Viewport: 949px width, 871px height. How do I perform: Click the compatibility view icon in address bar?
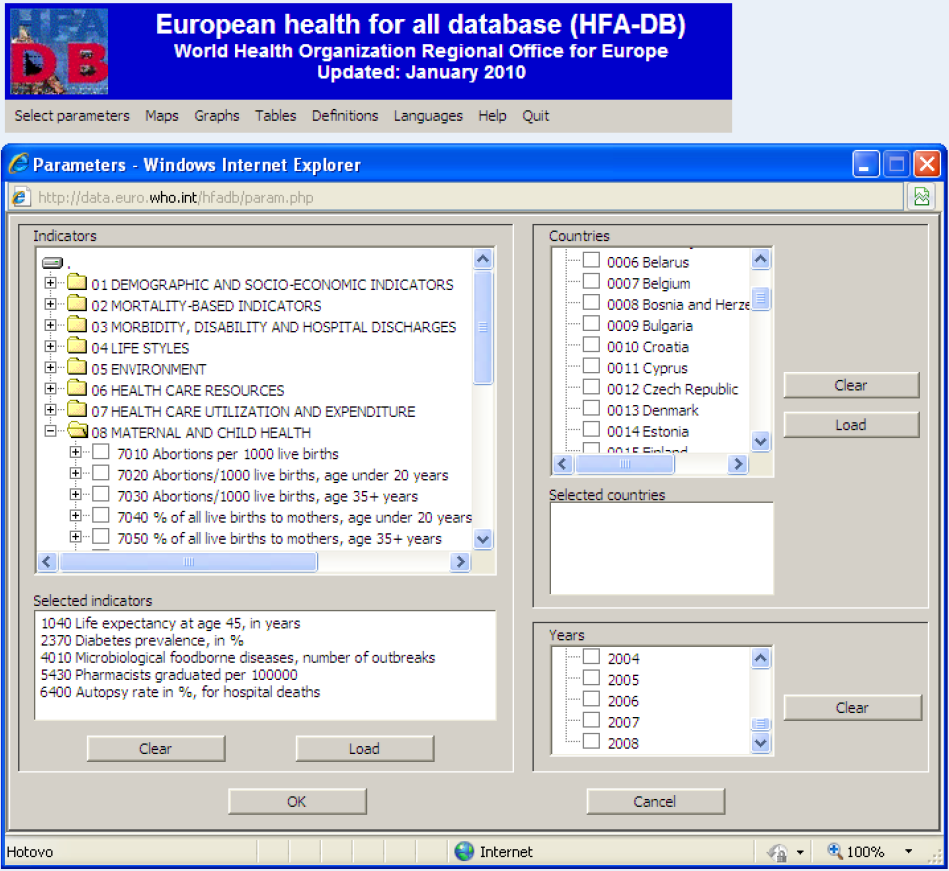[x=921, y=197]
